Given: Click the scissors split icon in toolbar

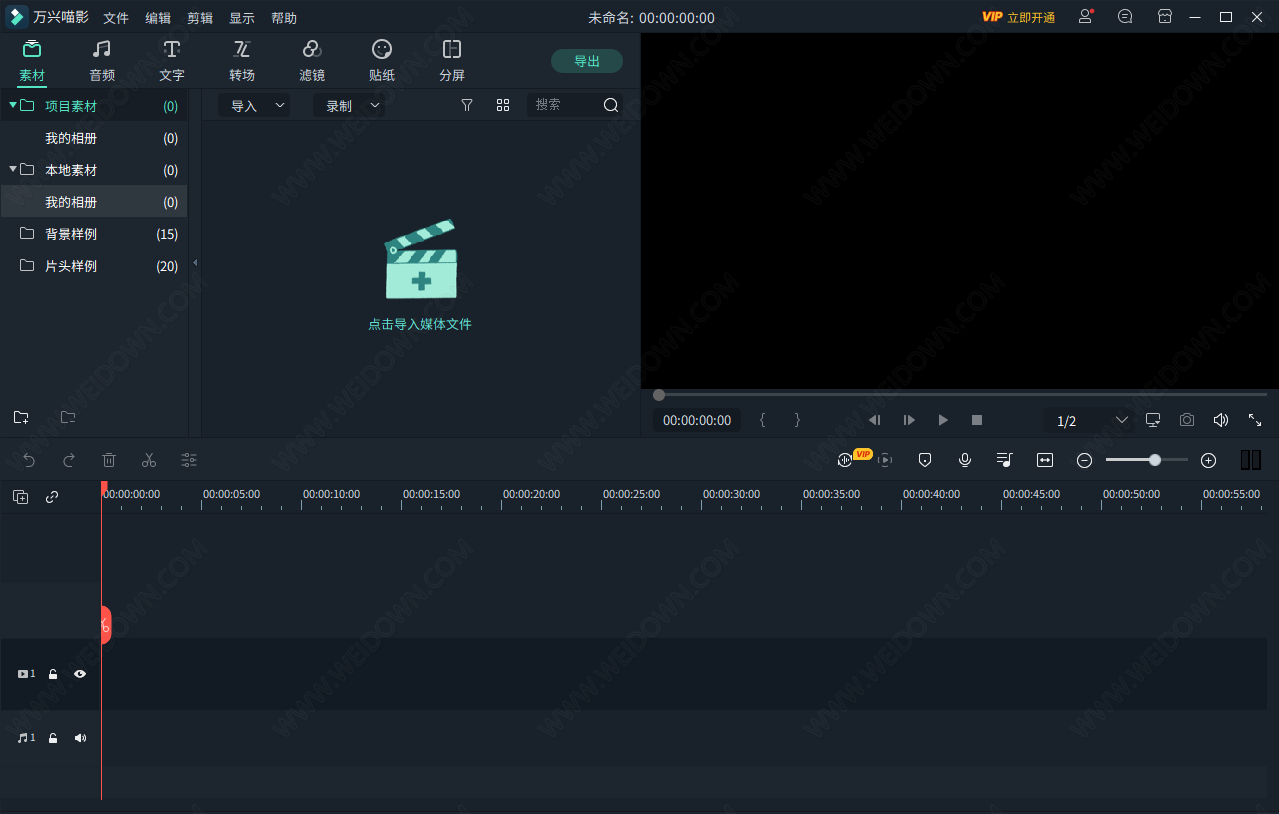Looking at the screenshot, I should [x=149, y=460].
